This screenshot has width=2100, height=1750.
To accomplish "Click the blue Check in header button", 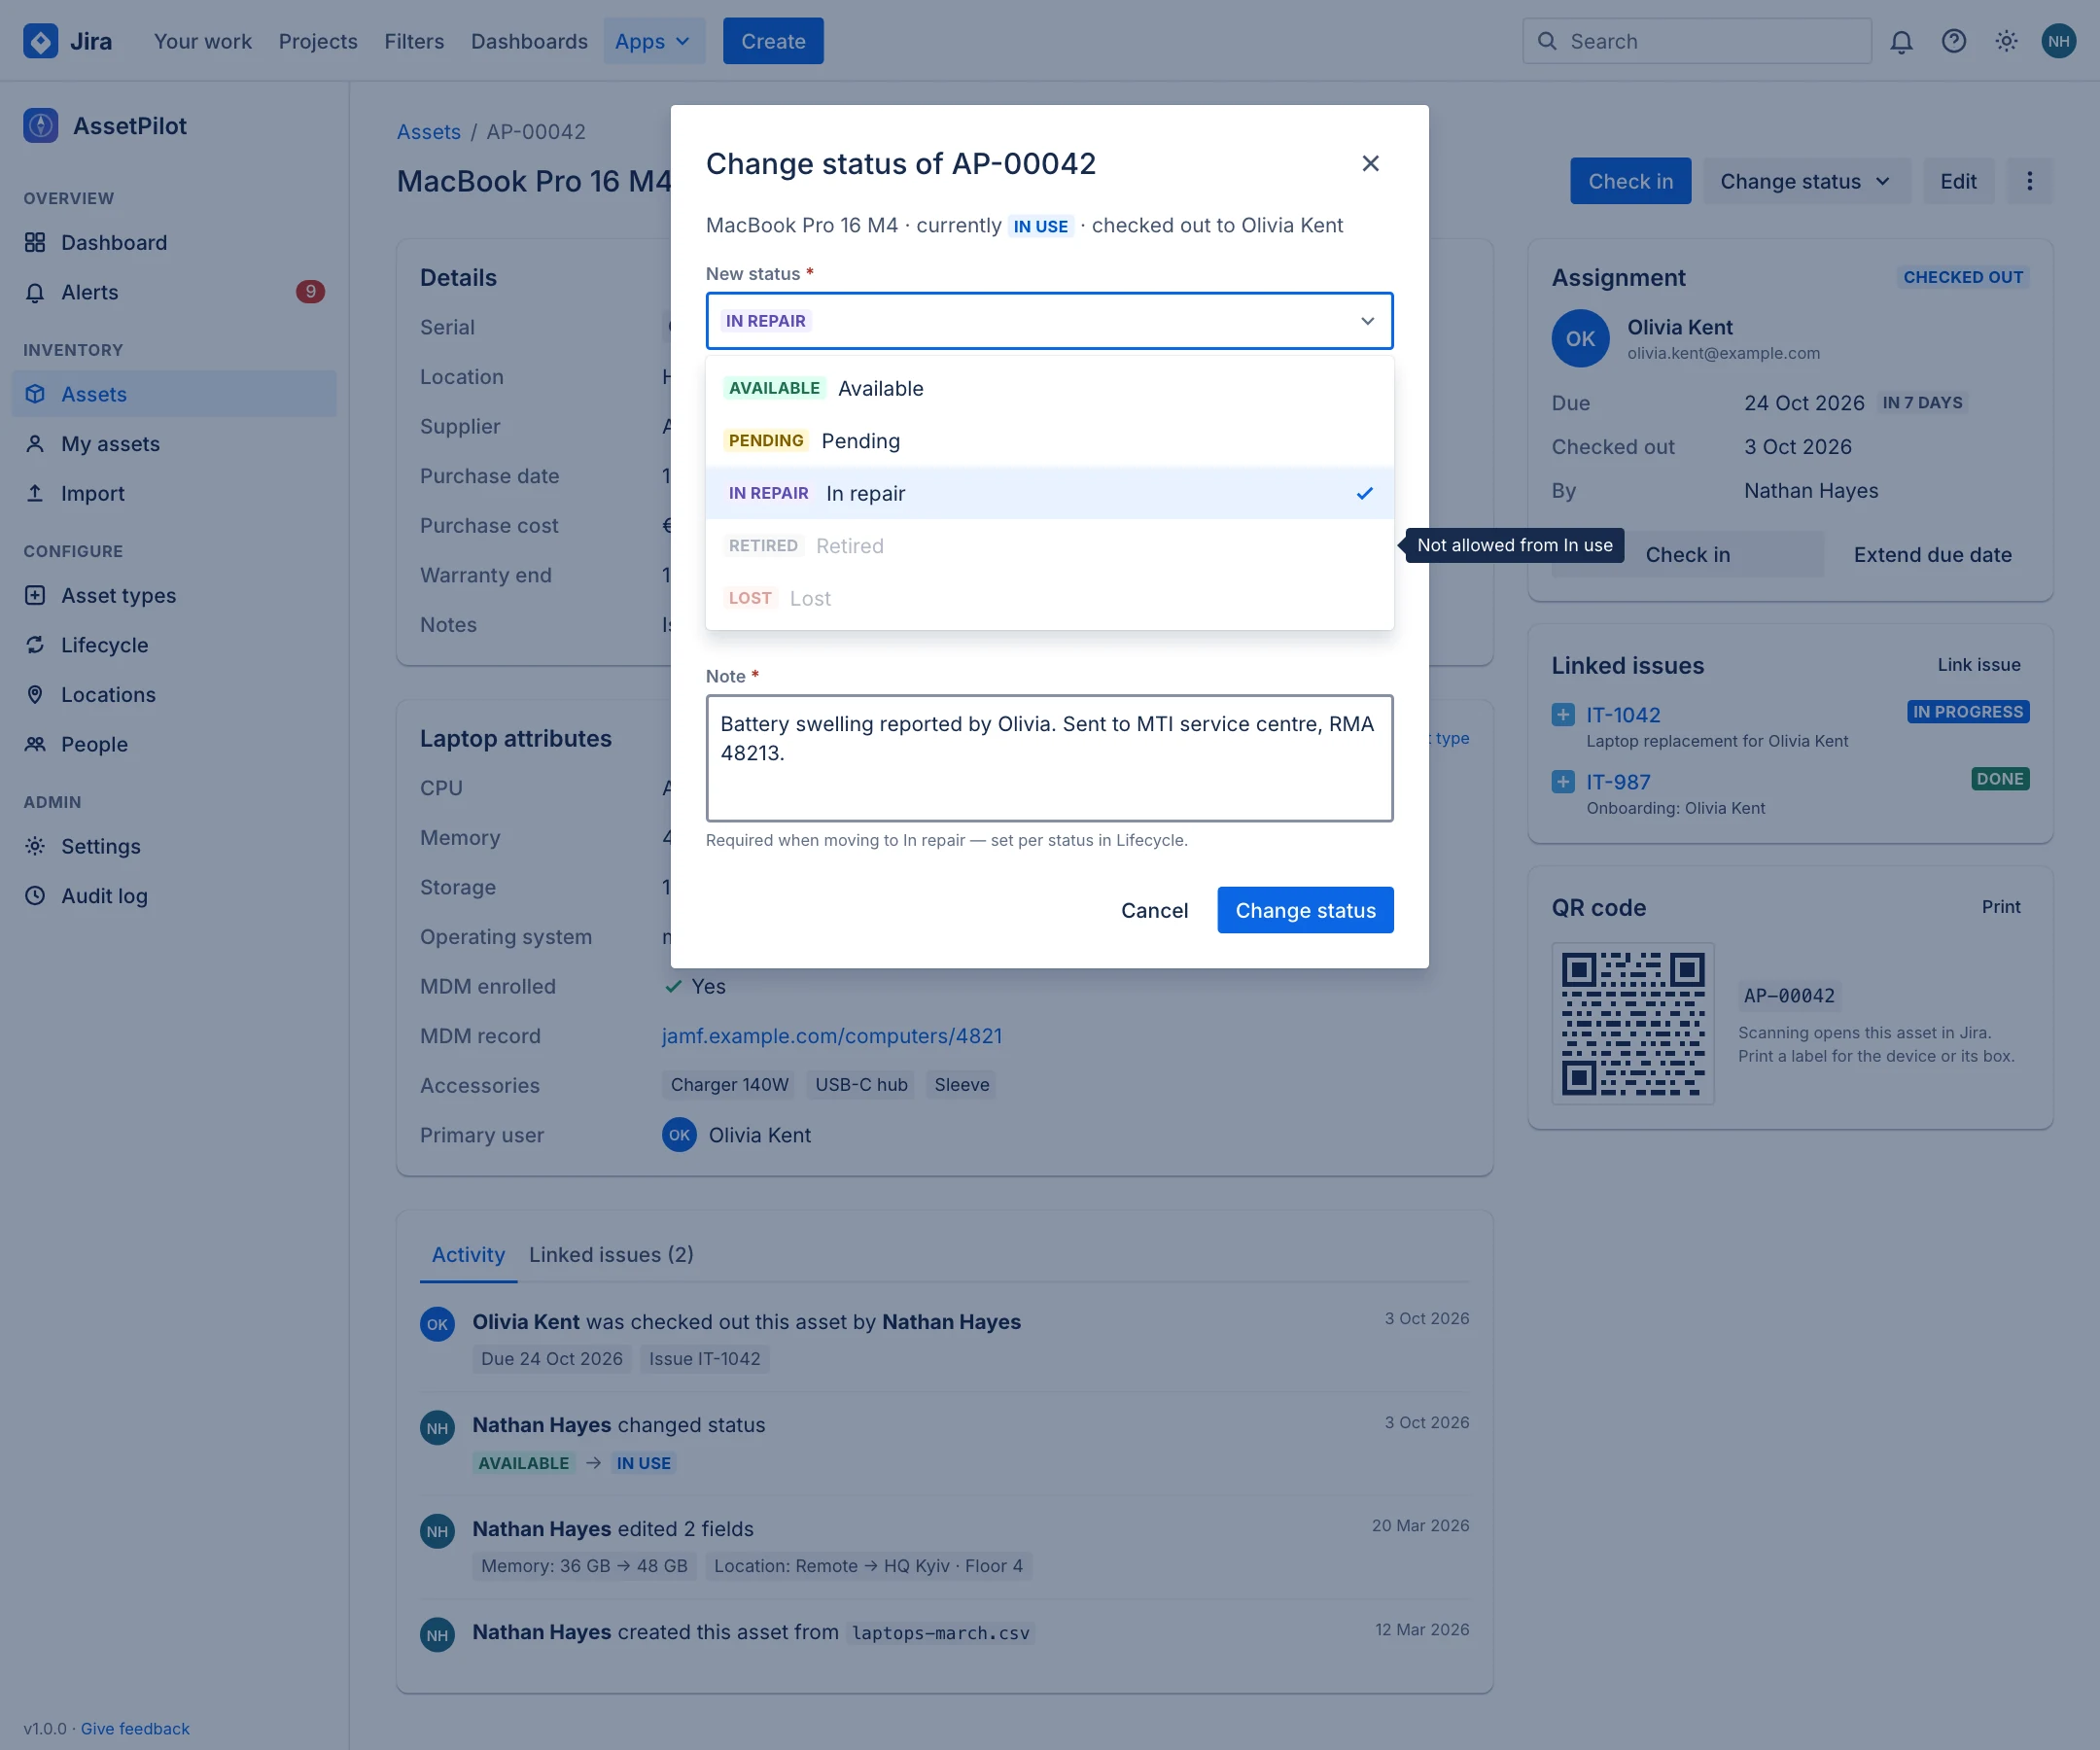I will coord(1630,181).
